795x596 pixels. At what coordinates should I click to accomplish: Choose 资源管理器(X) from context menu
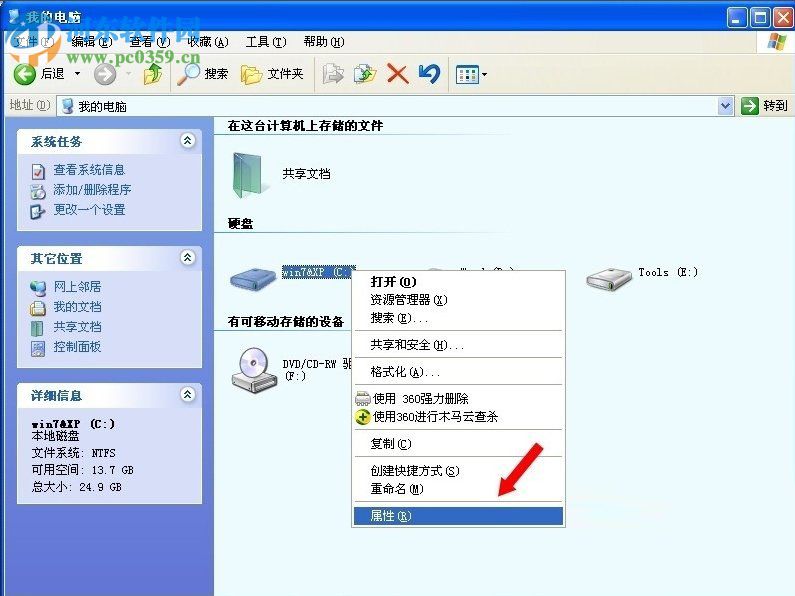(x=458, y=300)
